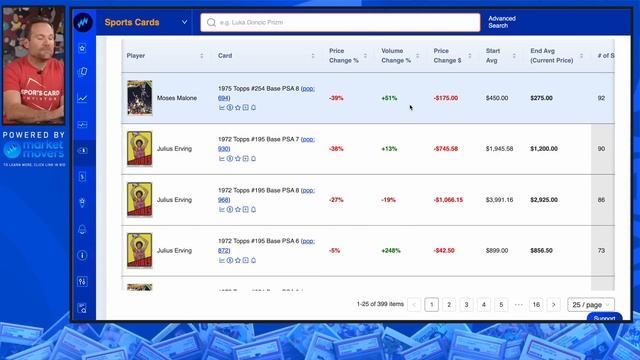Sort by End Avg (Current Price) column
Viewport: 640px width, 360px height.
(x=581, y=56)
